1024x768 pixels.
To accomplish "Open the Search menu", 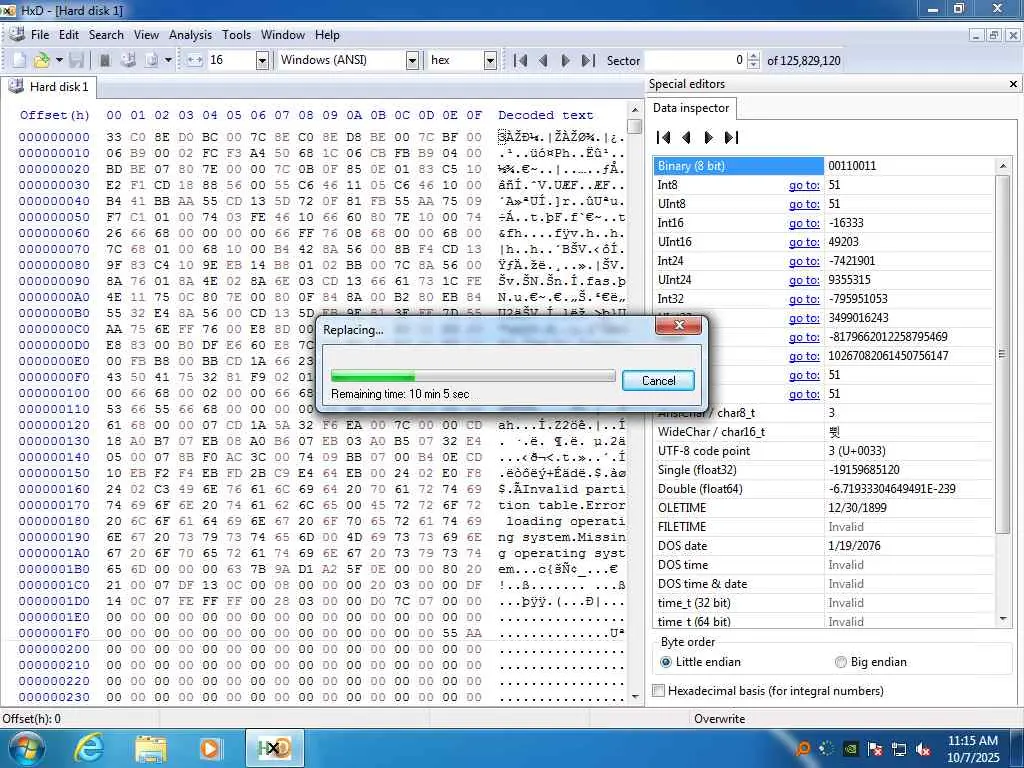I will 106,35.
